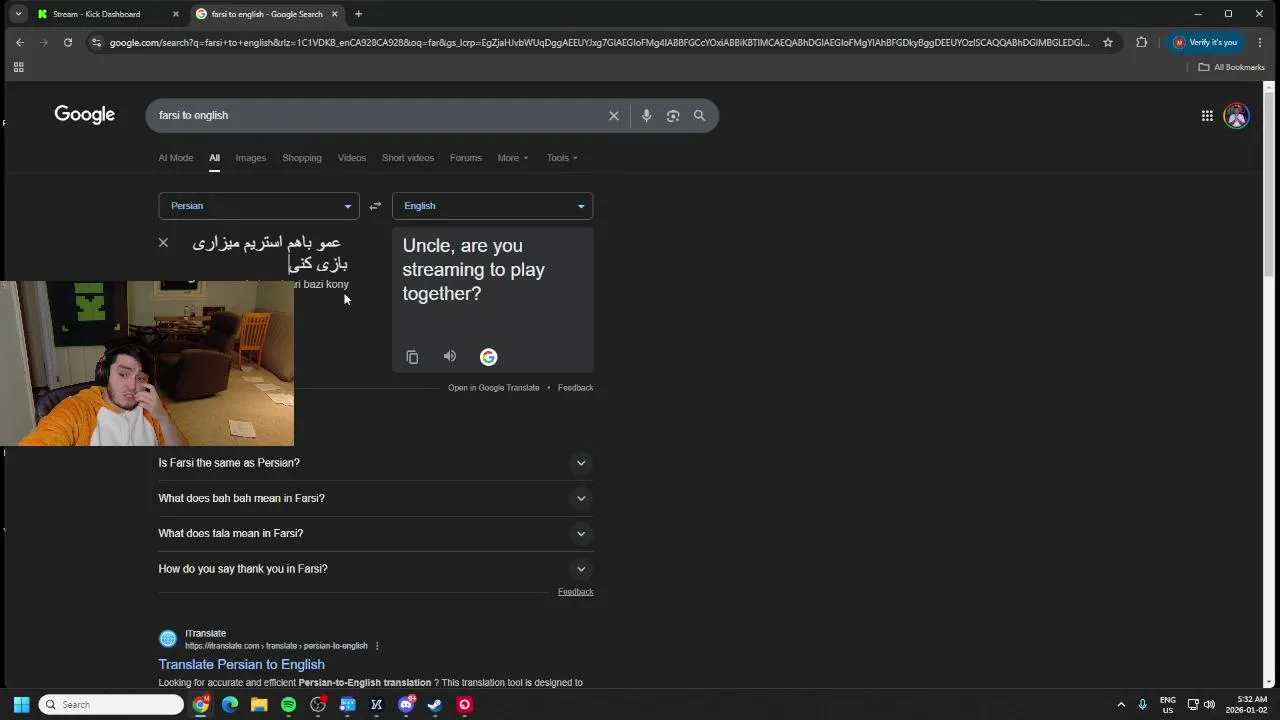This screenshot has height=720, width=1280.
Task: Click the Verify it's you profile button
Action: (1205, 42)
